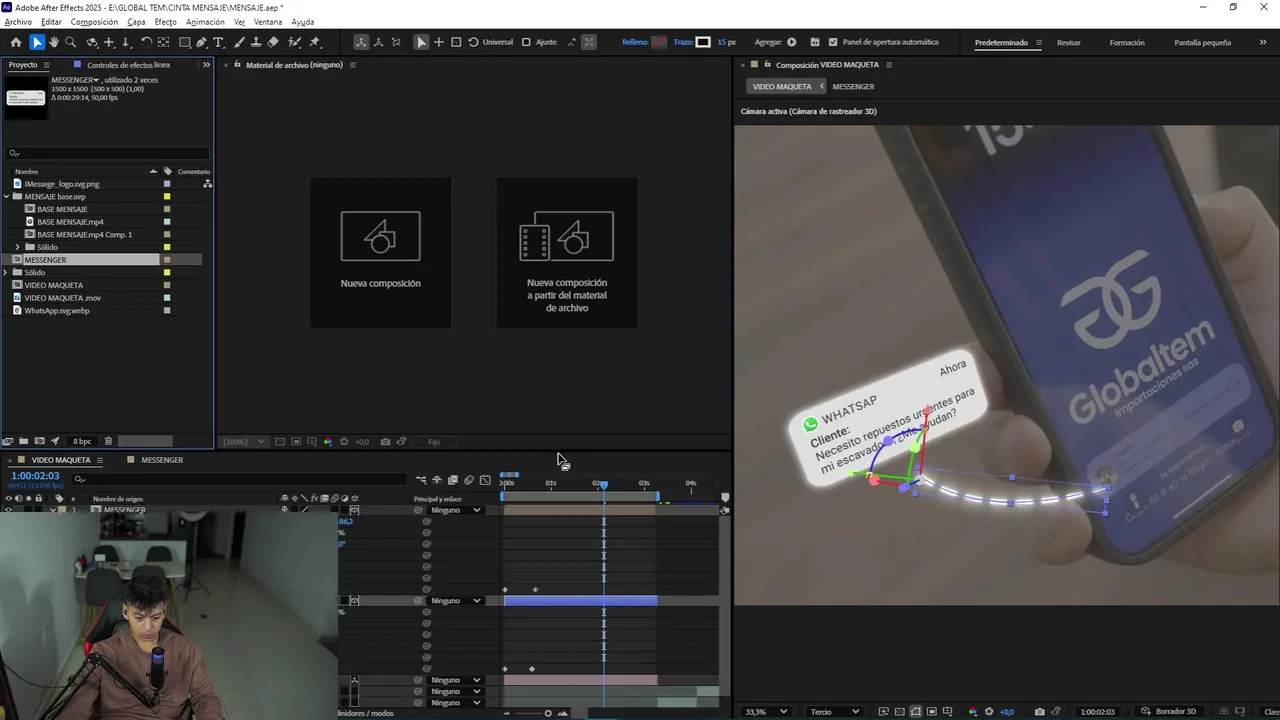This screenshot has height=720, width=1280.
Task: Select the Puppet Pin tool
Action: [315, 42]
